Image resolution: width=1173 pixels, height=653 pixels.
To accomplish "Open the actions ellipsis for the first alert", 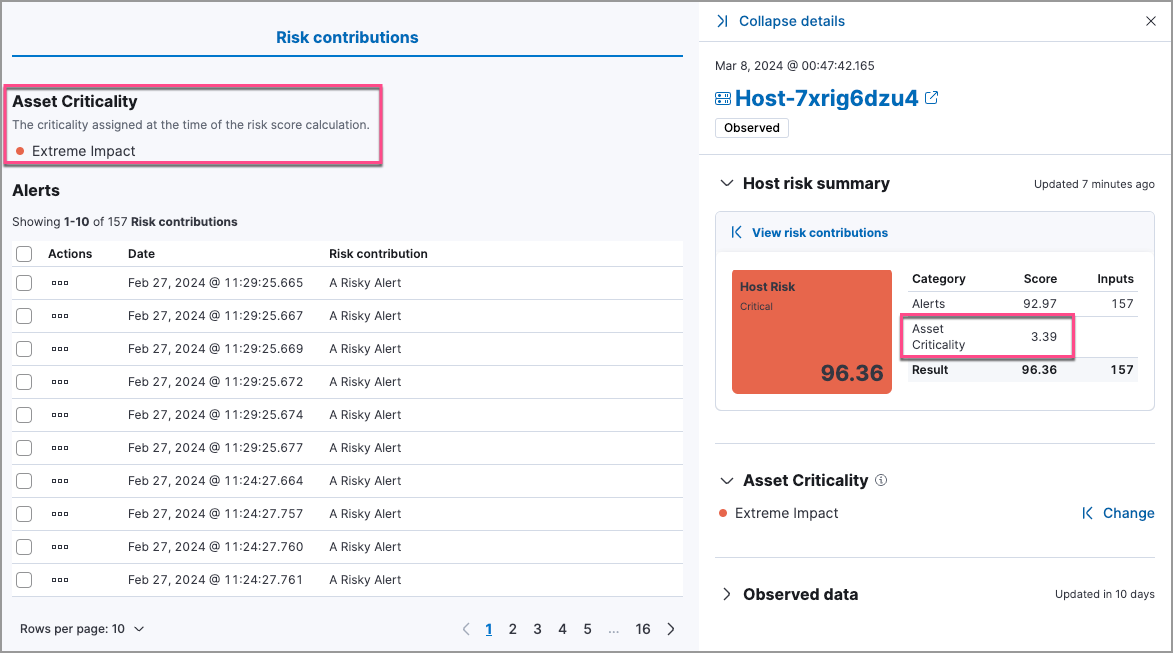I will tap(60, 283).
